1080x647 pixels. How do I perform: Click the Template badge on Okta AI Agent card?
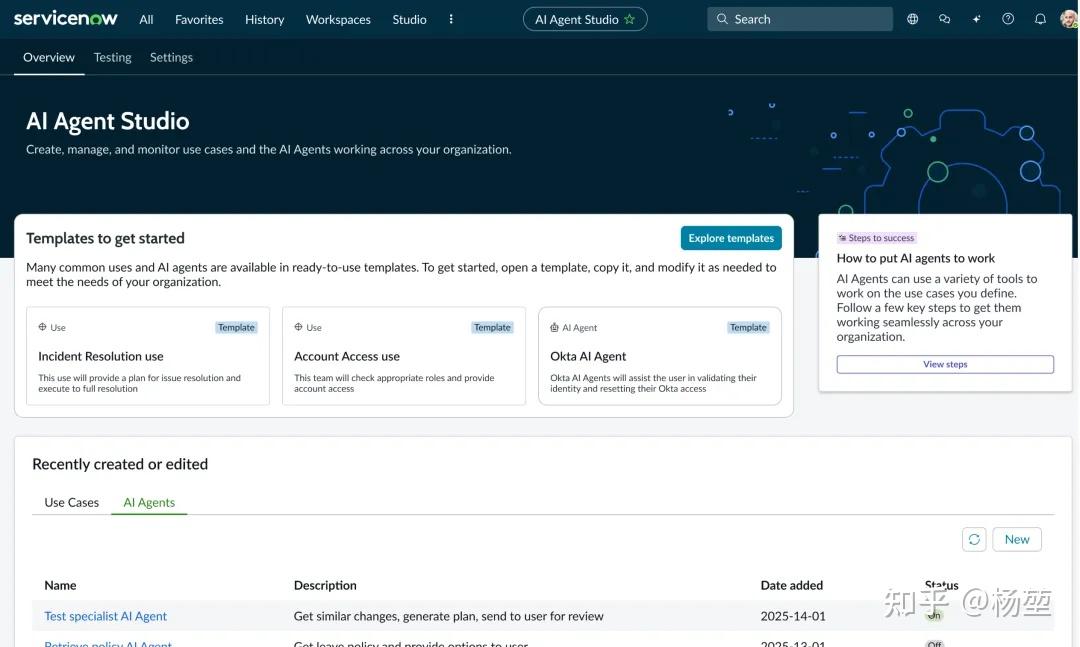(748, 327)
